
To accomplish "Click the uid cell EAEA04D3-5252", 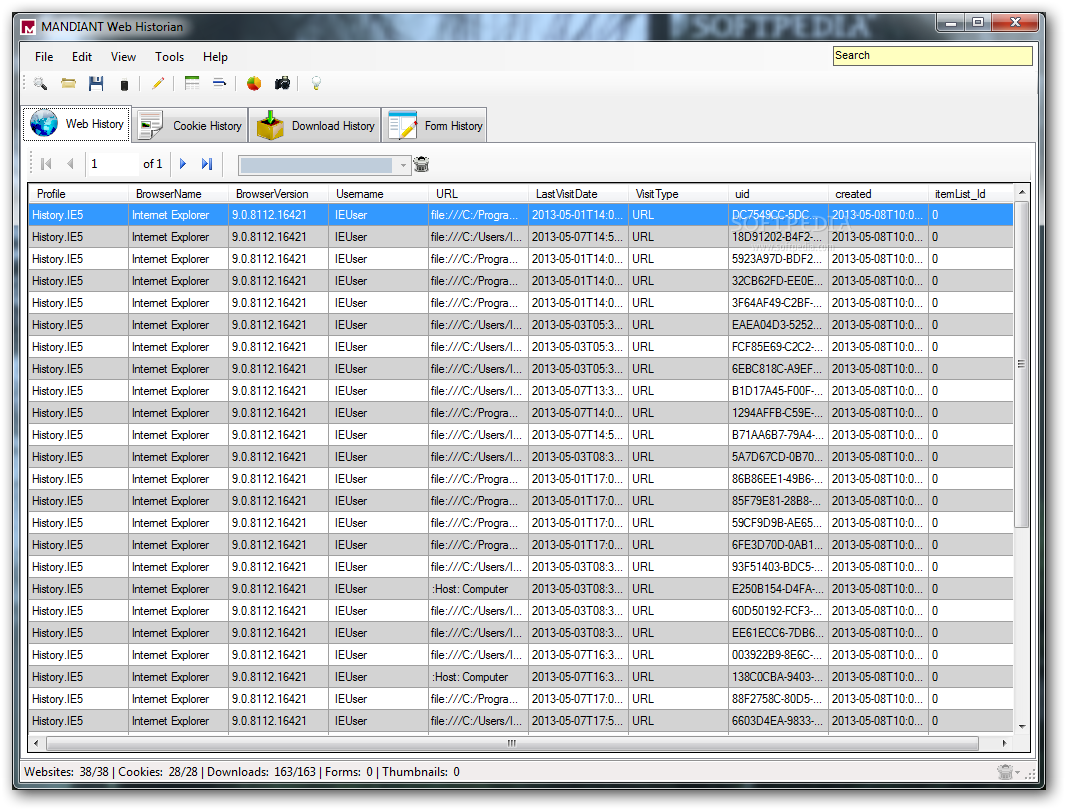I will coord(778,325).
